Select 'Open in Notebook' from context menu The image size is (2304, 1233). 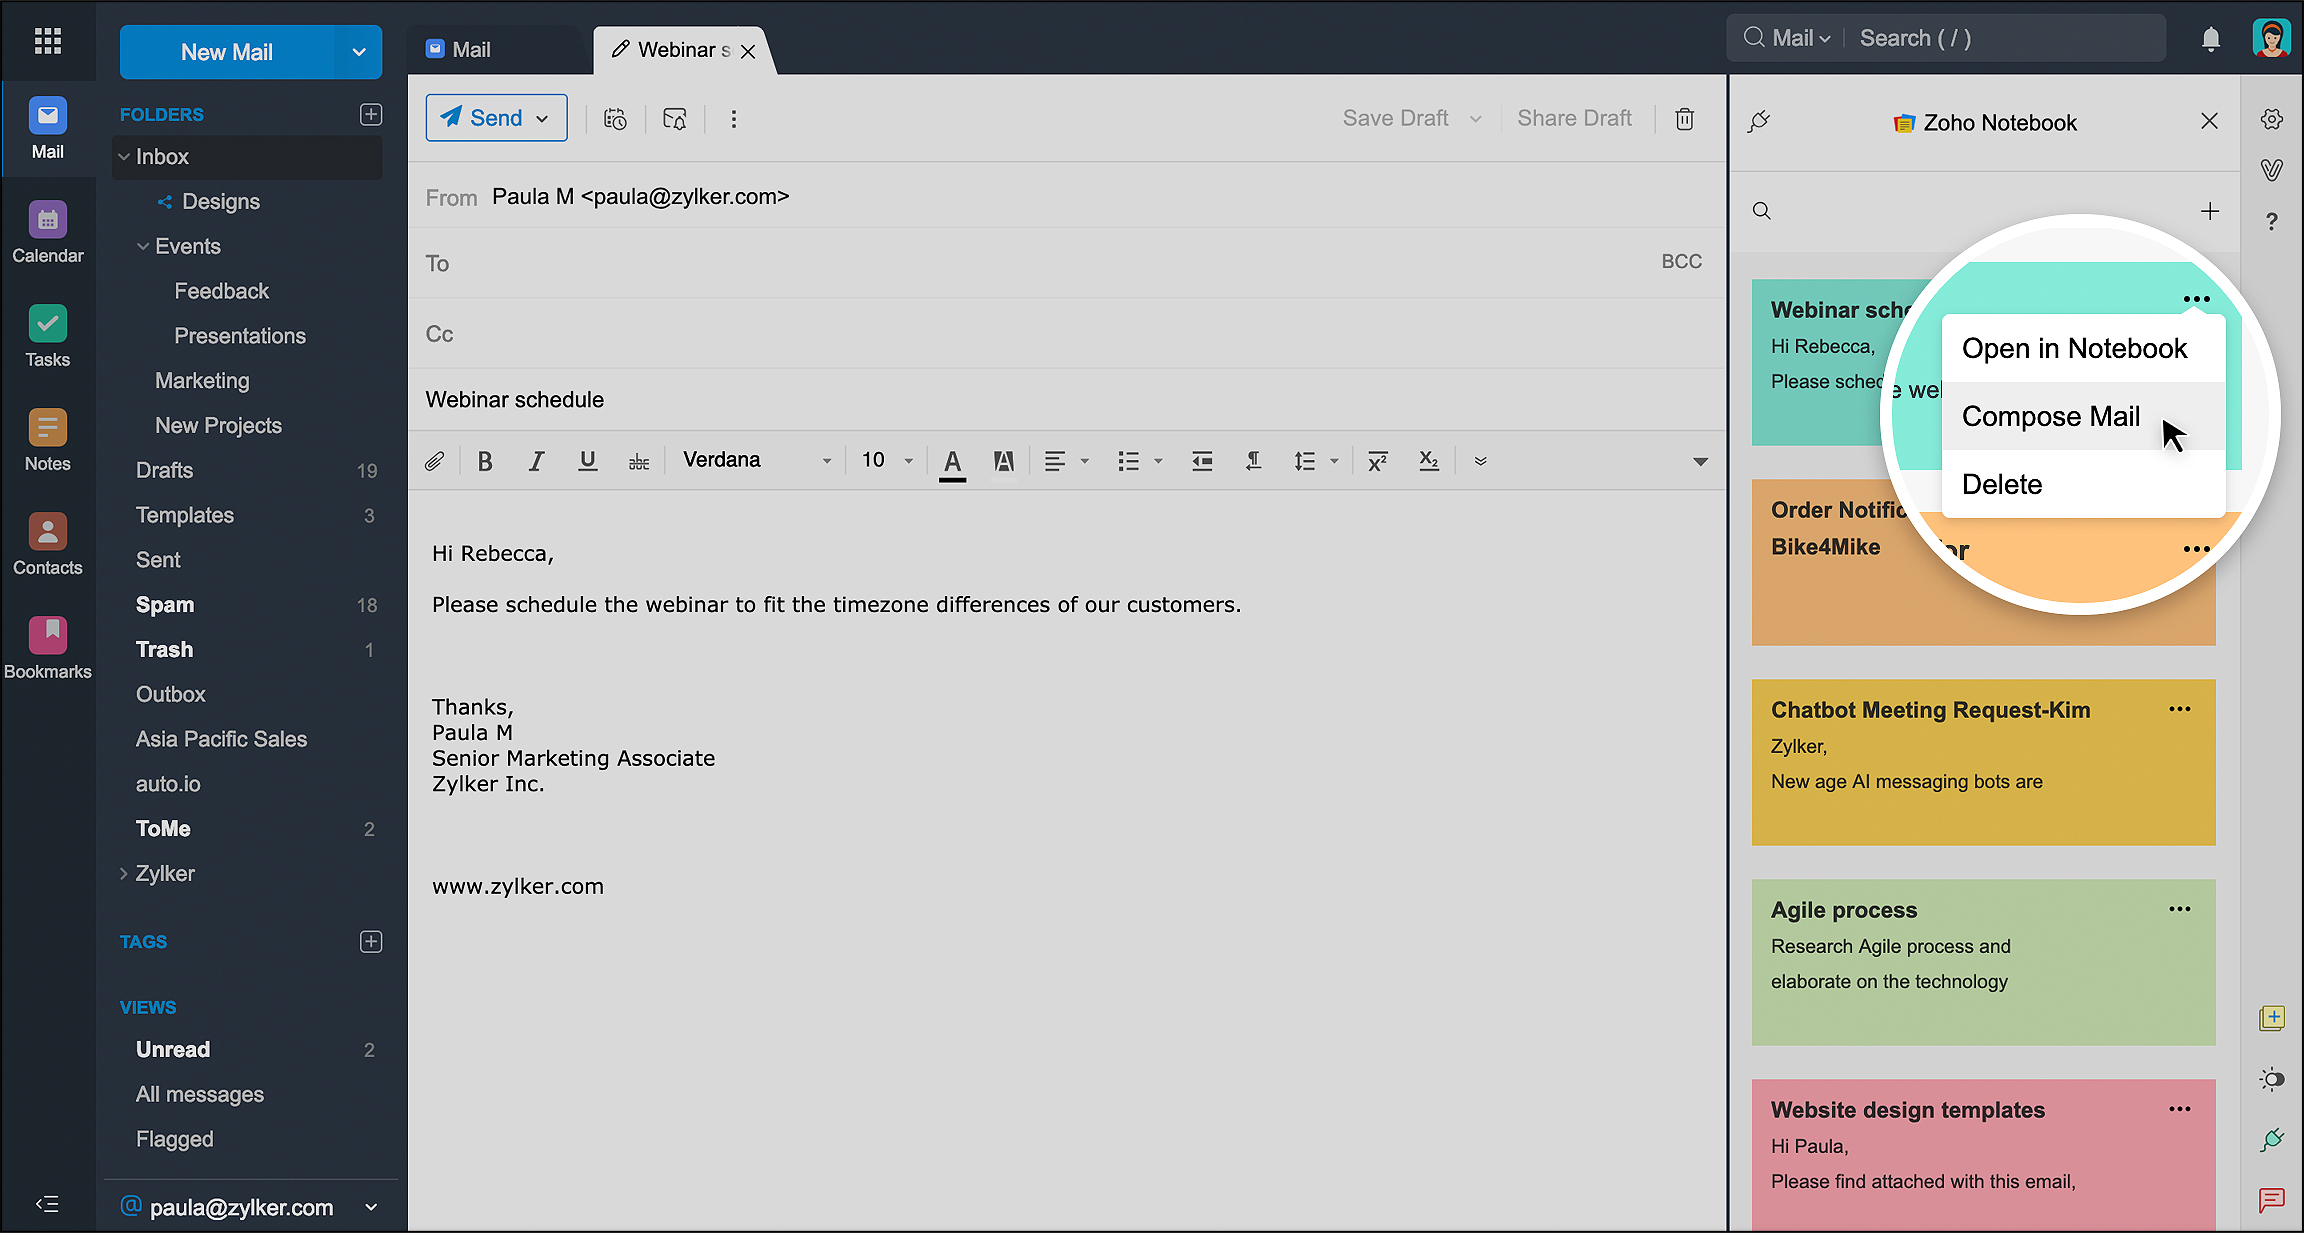[x=2075, y=347]
